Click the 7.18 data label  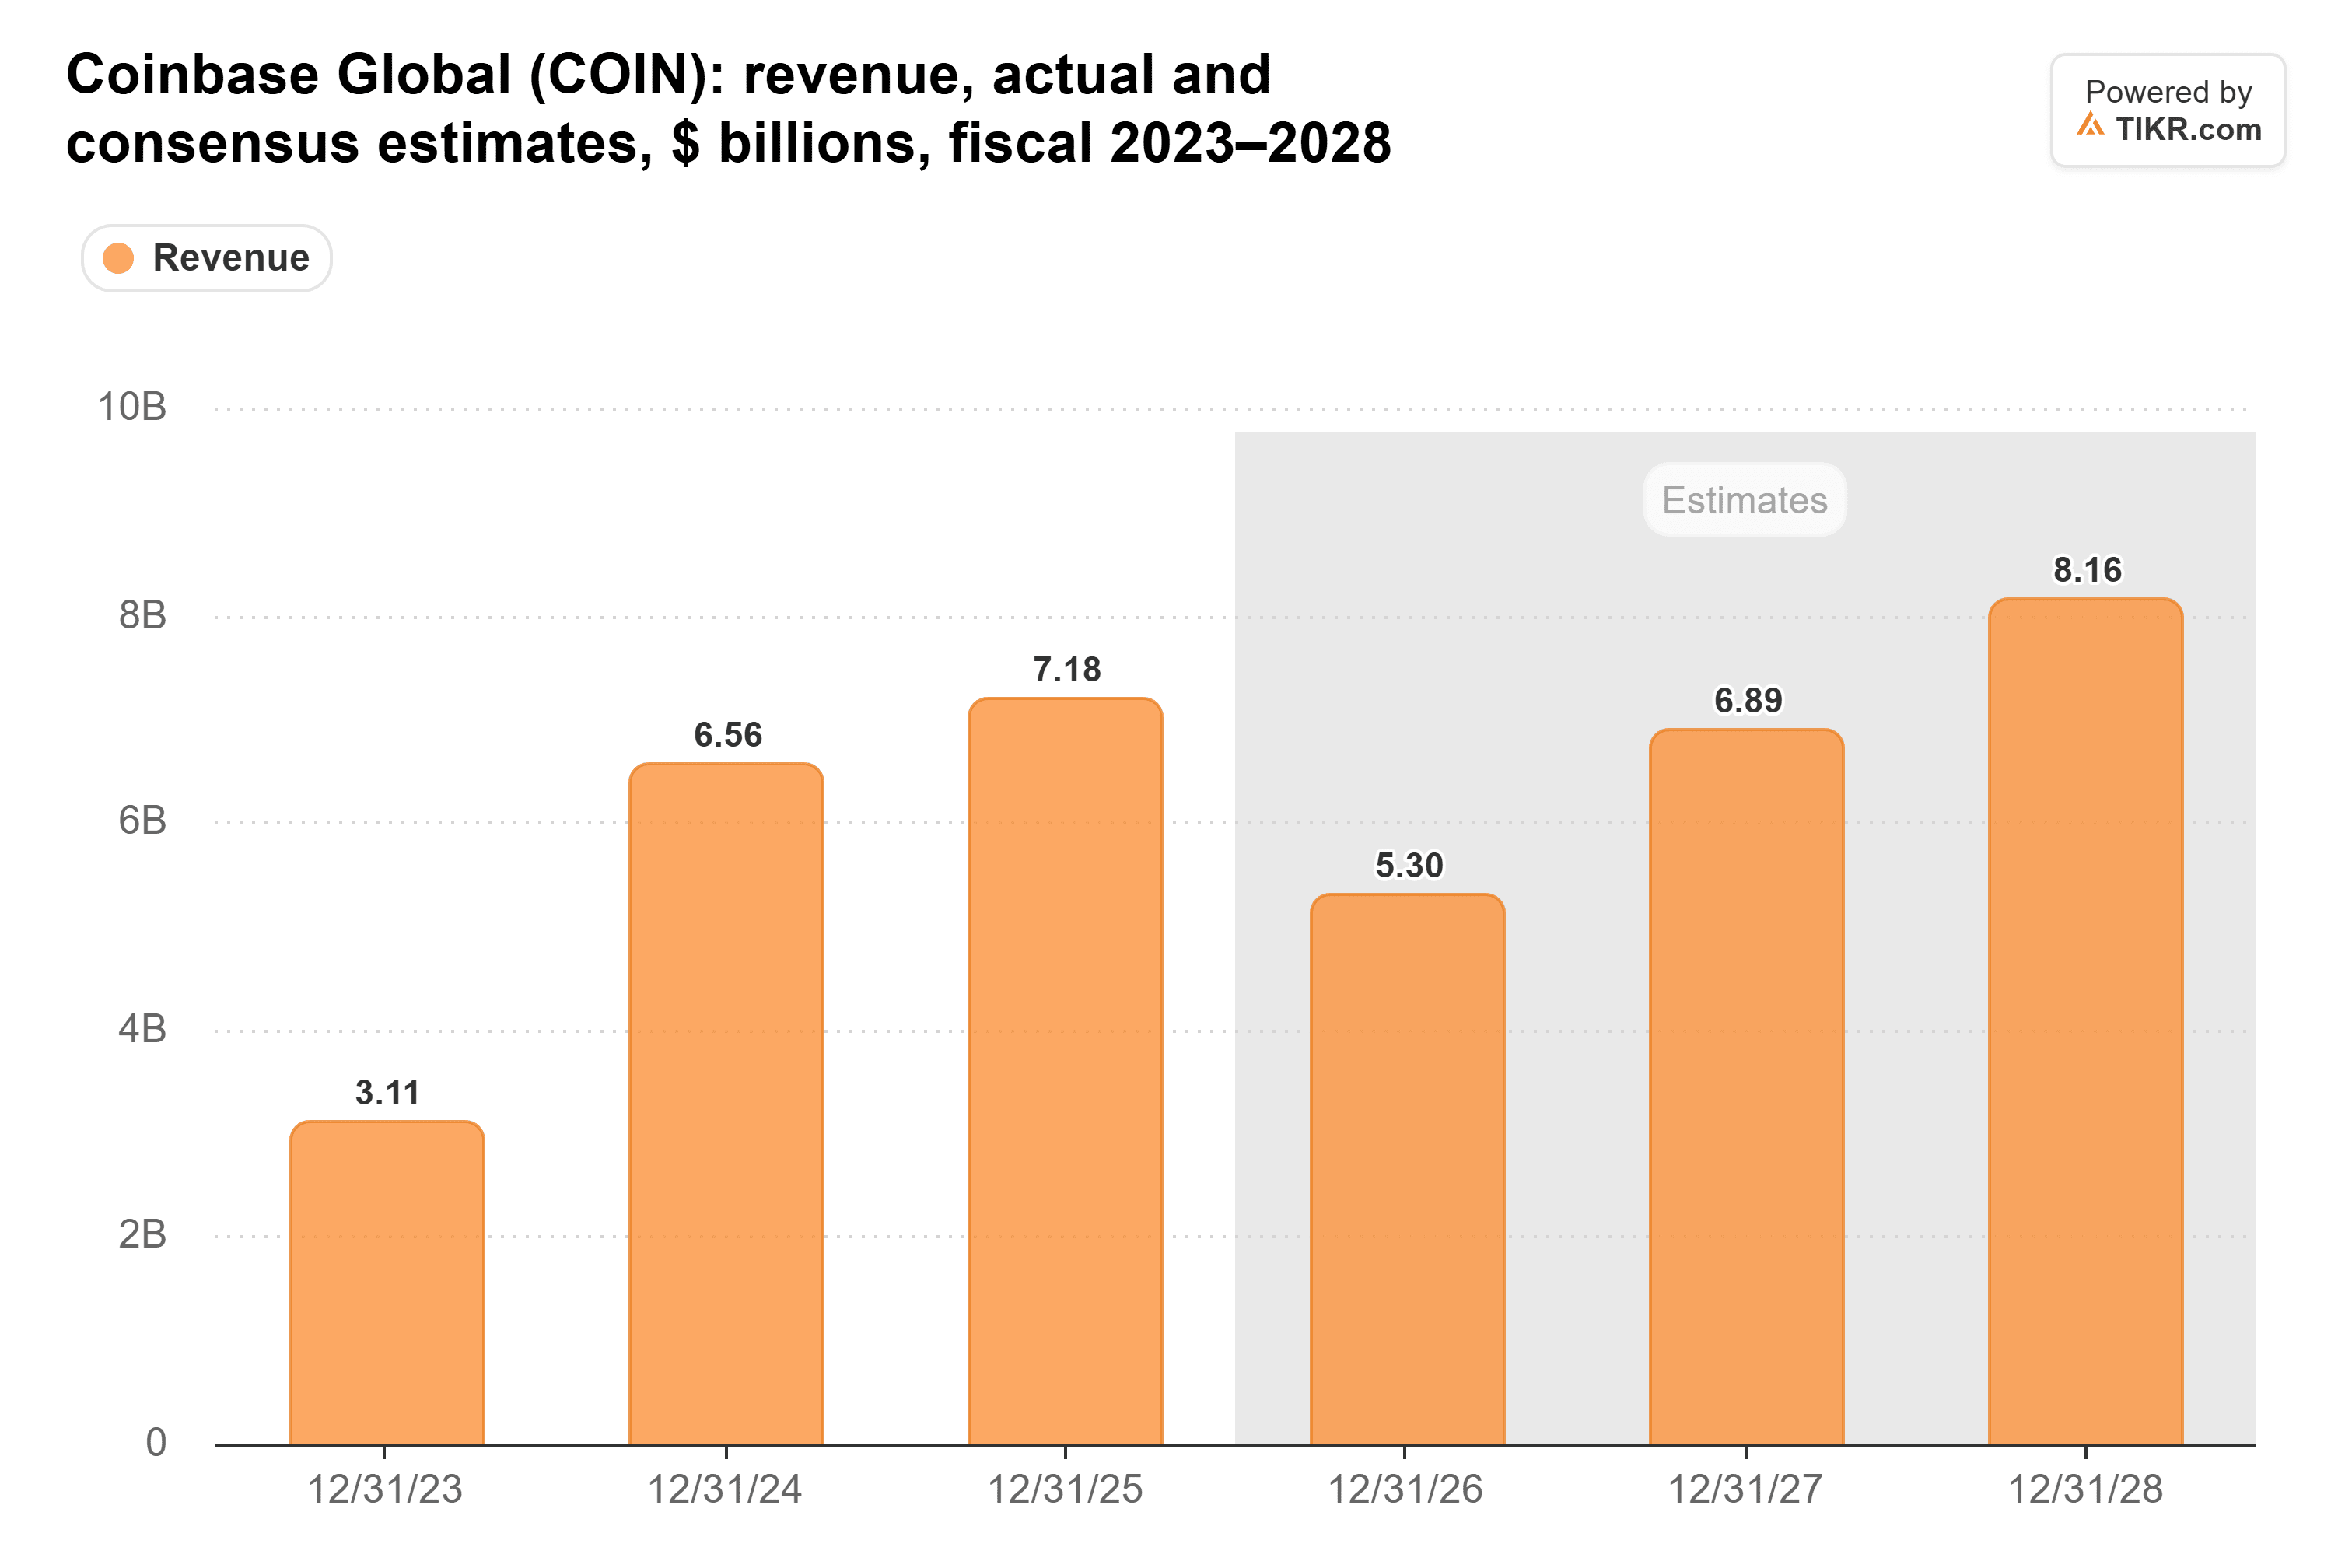pos(1067,670)
